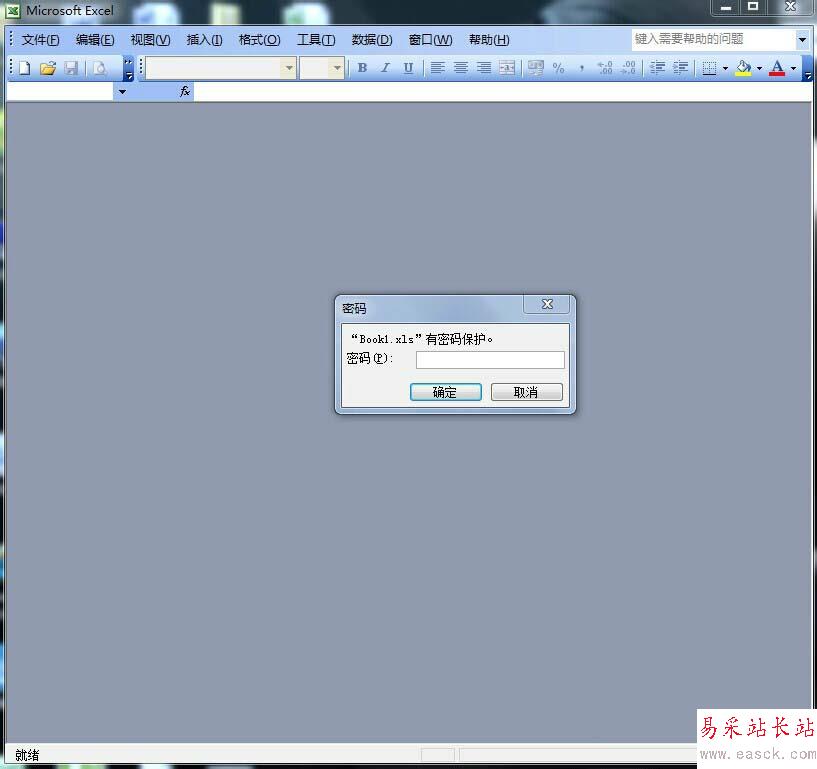Image resolution: width=817 pixels, height=769 pixels.
Task: Click the formula bar input area
Action: tap(502, 92)
